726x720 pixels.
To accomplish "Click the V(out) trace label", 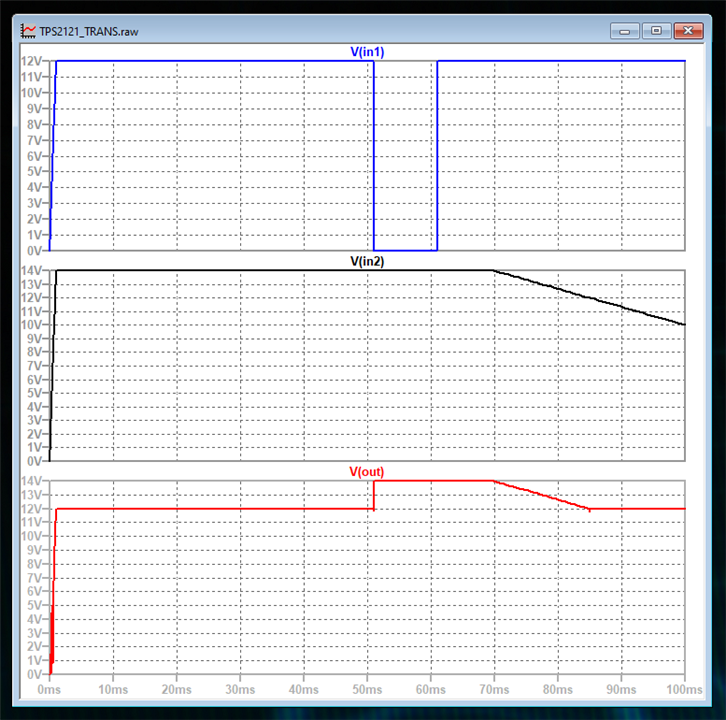I will pyautogui.click(x=366, y=471).
